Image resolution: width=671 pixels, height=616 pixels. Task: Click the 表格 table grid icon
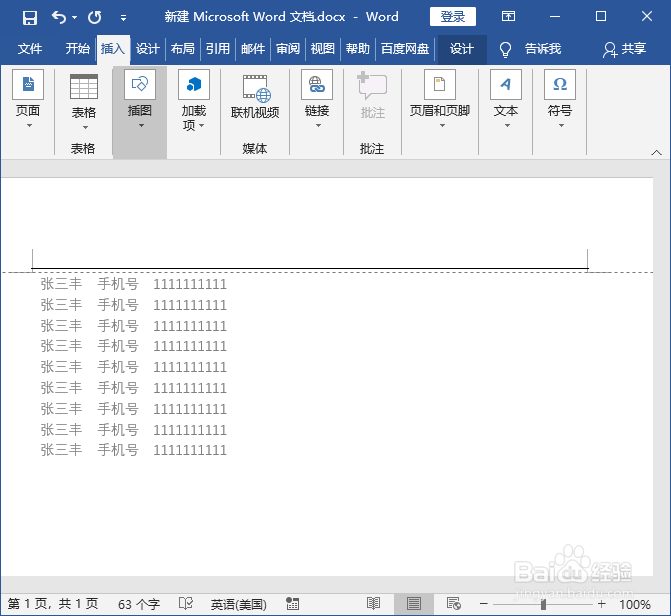click(83, 86)
